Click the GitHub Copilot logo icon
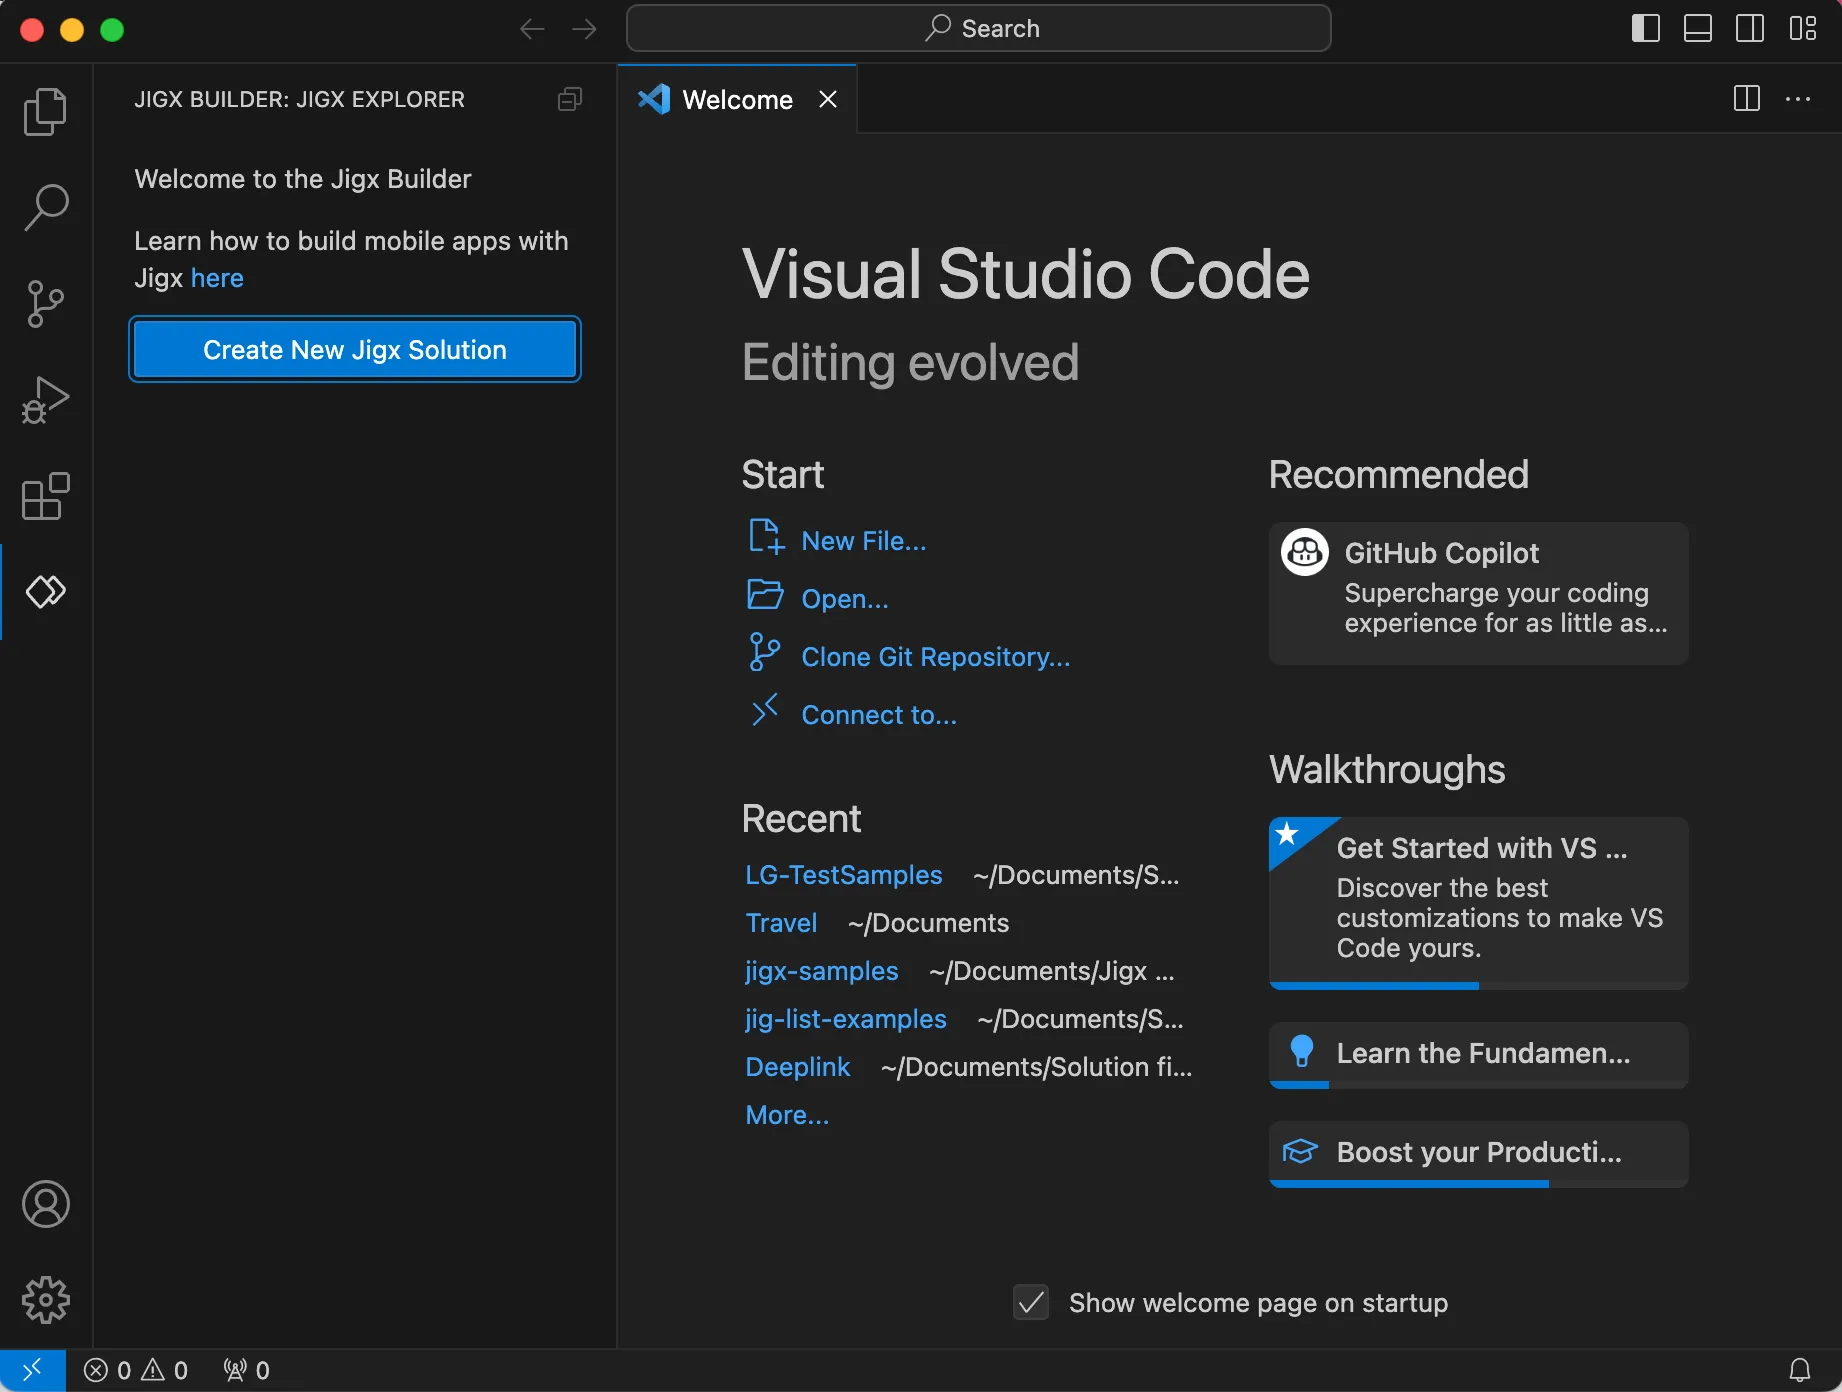The height and width of the screenshot is (1392, 1842). tap(1305, 552)
